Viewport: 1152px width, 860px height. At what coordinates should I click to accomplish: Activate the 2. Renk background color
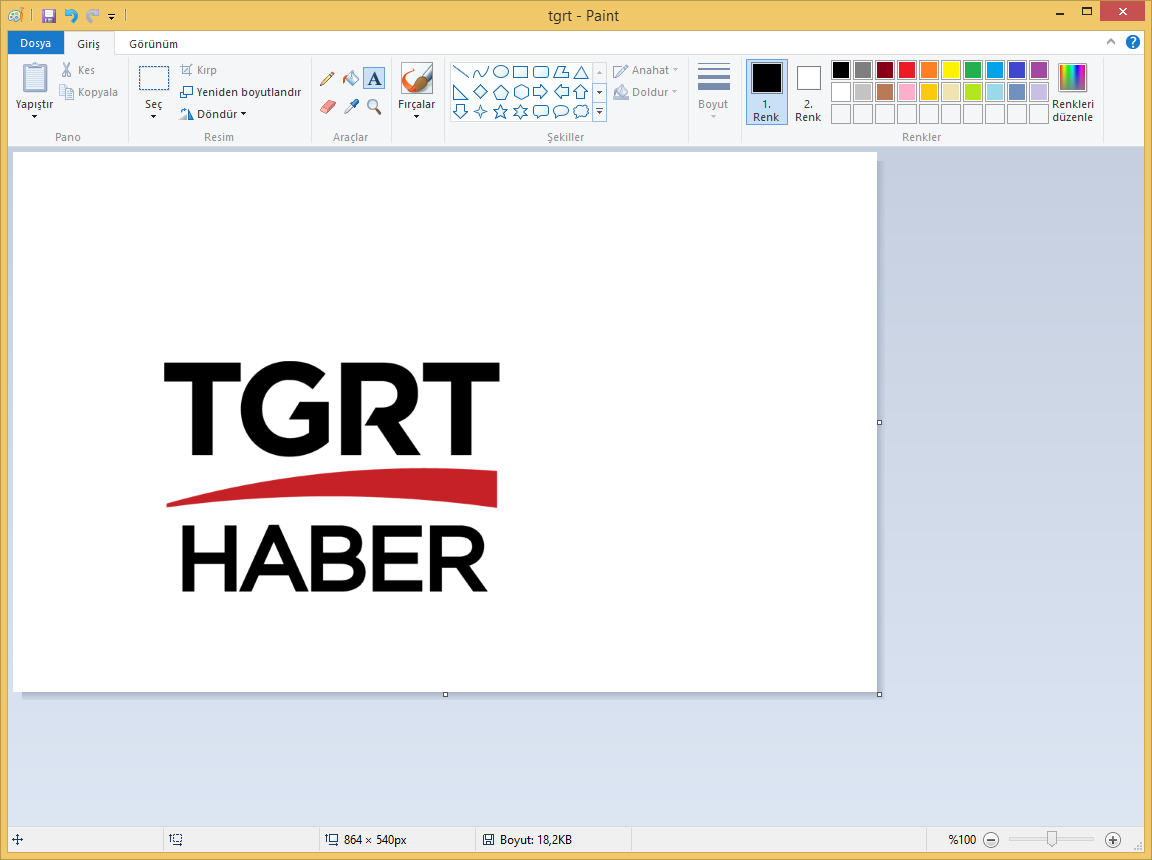click(808, 92)
